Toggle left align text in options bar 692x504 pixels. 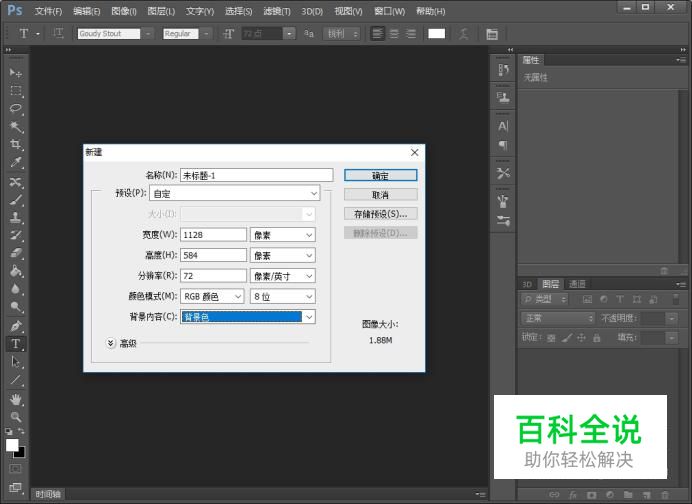[378, 33]
